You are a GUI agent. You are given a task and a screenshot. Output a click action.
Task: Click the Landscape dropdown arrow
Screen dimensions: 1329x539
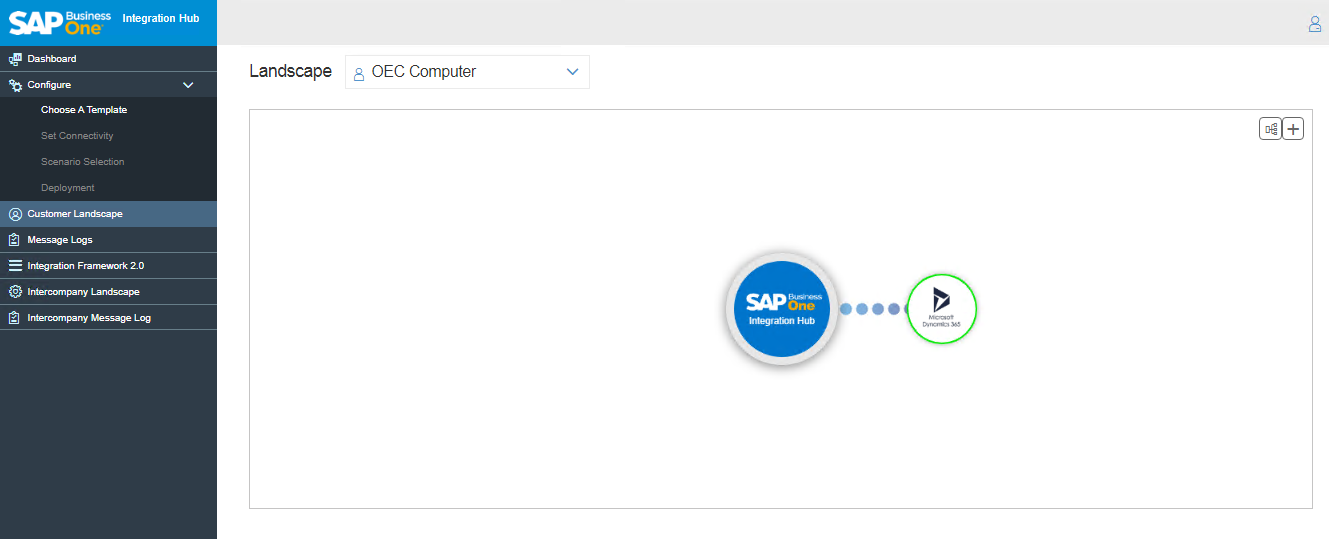click(573, 72)
